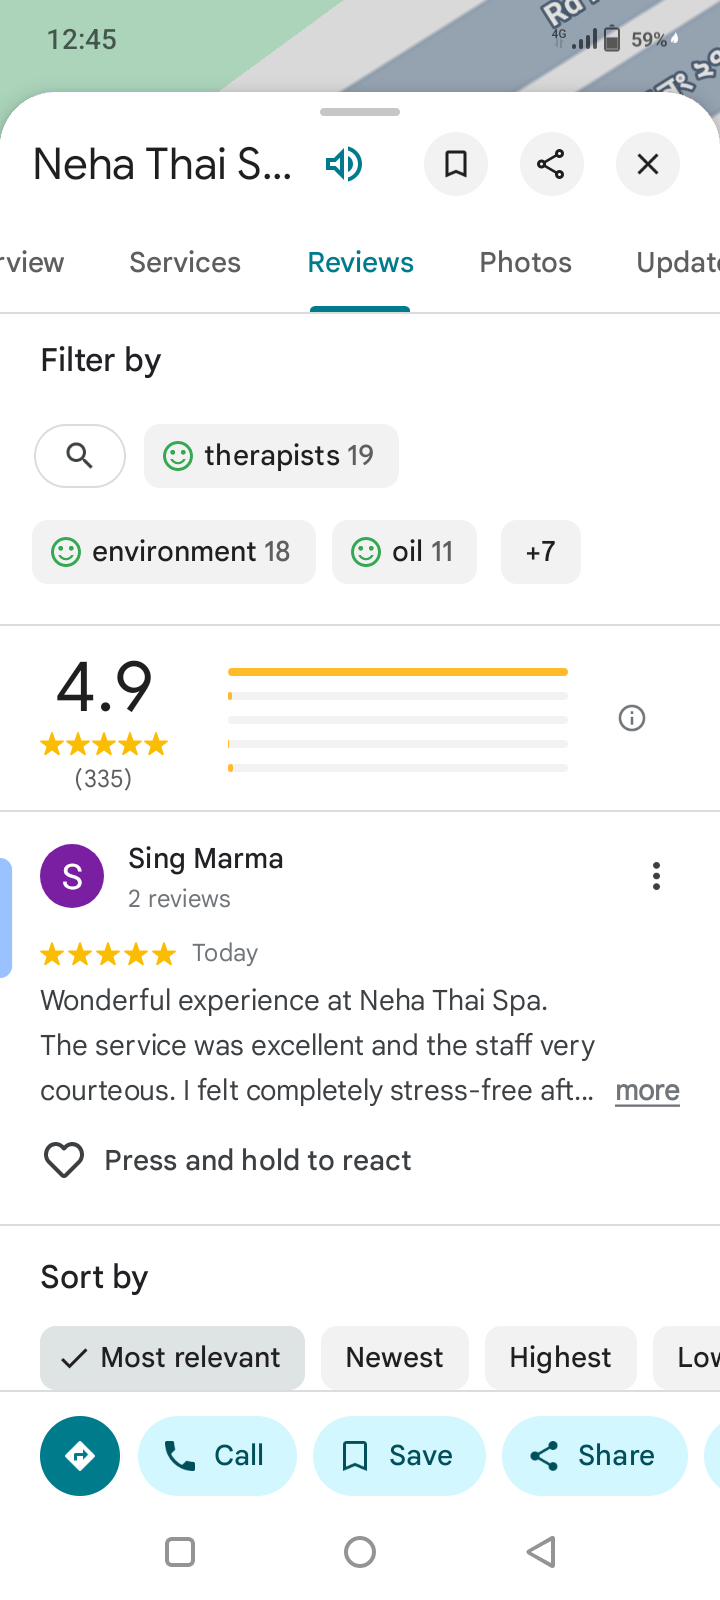Open the Photos tab
This screenshot has width=720, height=1600.
pyautogui.click(x=525, y=262)
